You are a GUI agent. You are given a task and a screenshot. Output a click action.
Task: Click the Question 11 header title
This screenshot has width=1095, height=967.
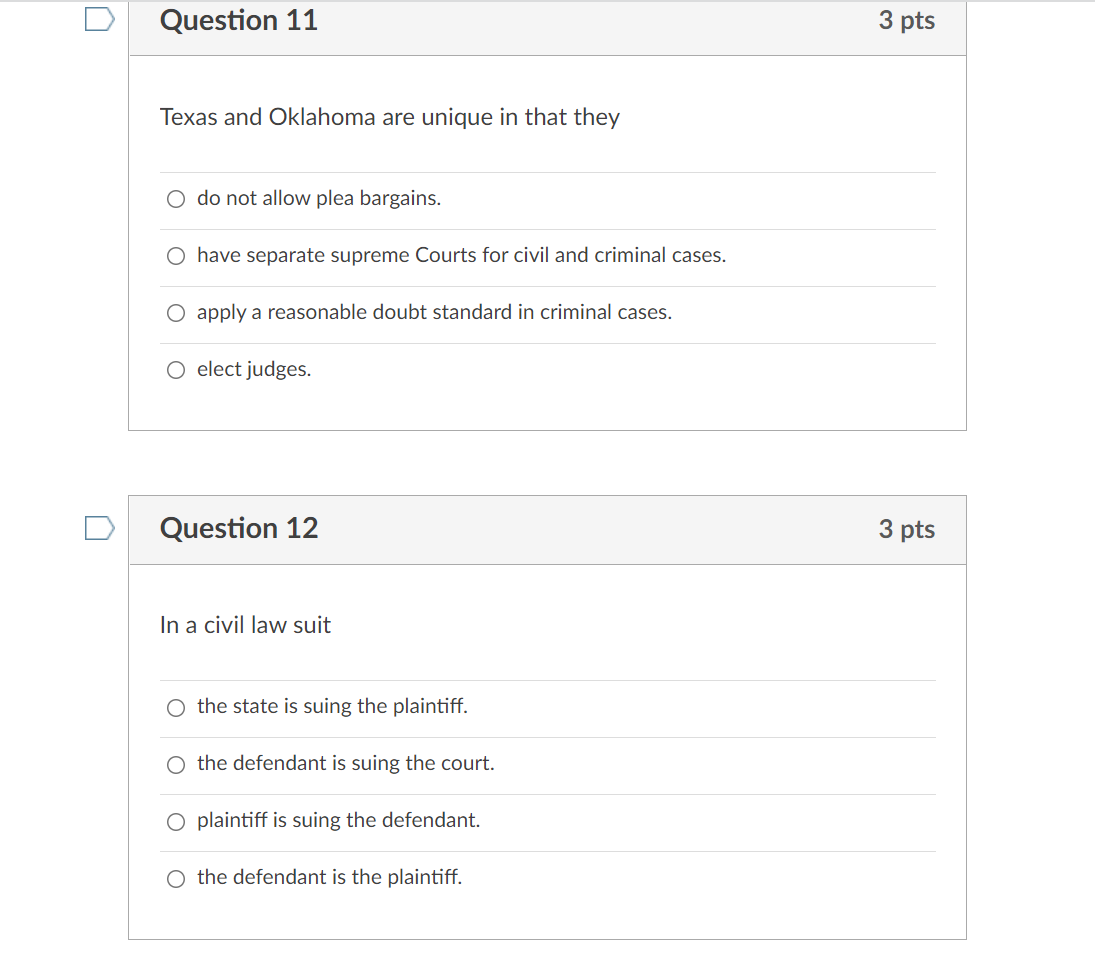(239, 20)
